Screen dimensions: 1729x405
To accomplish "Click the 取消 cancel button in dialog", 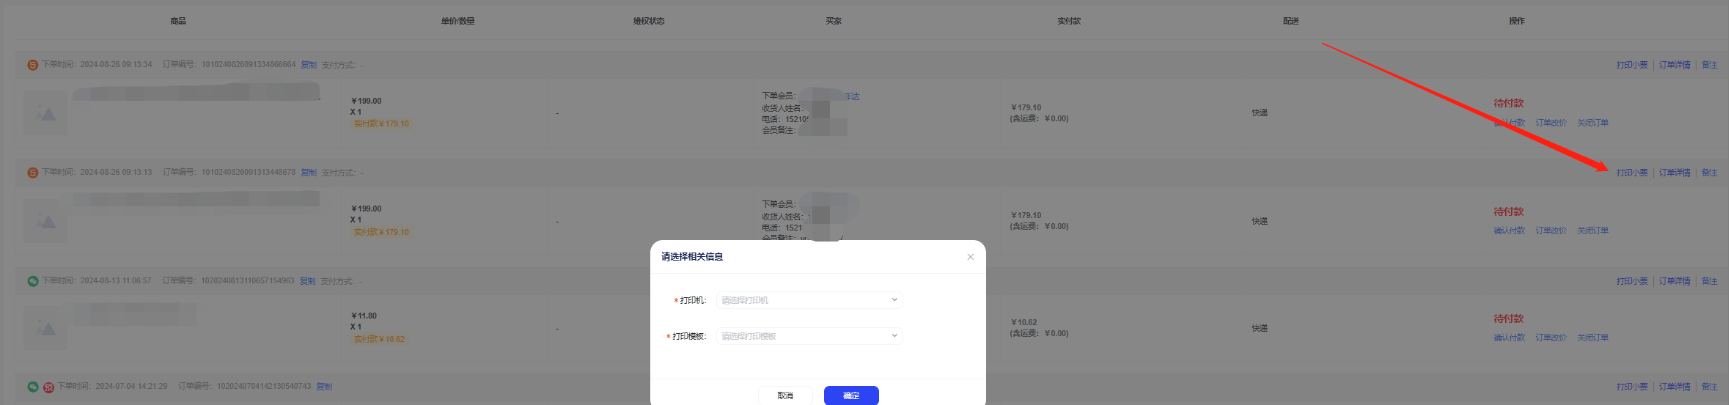I will coord(785,395).
